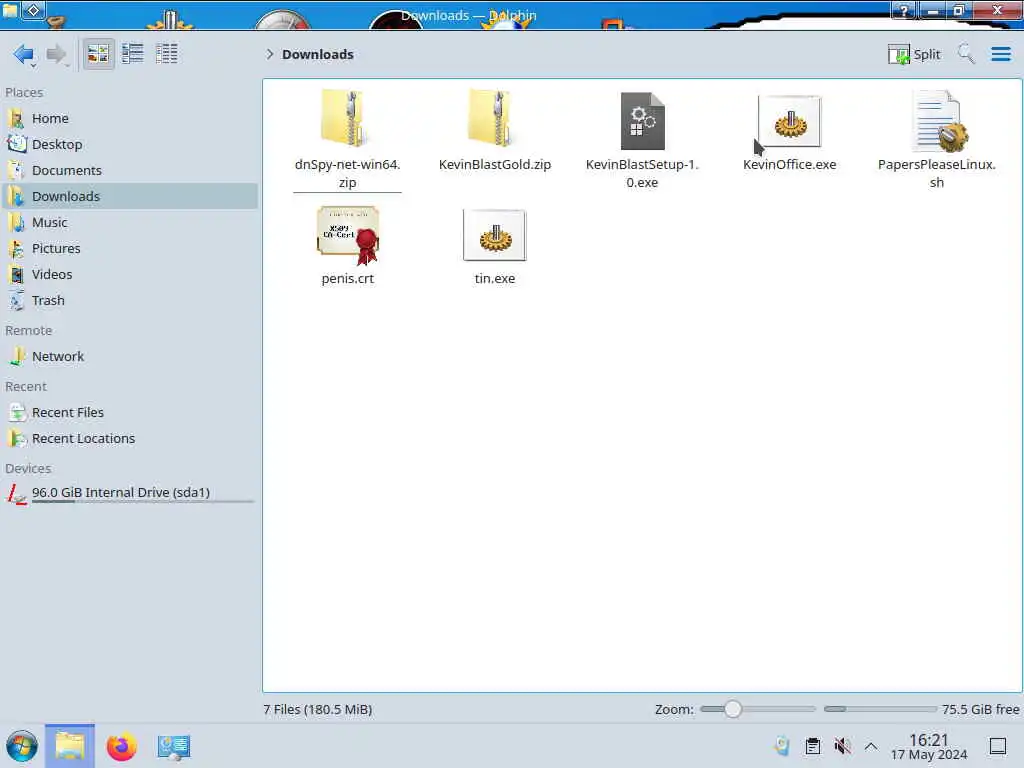Switch to Icons view mode
Viewport: 1024px width, 768px height.
click(98, 54)
